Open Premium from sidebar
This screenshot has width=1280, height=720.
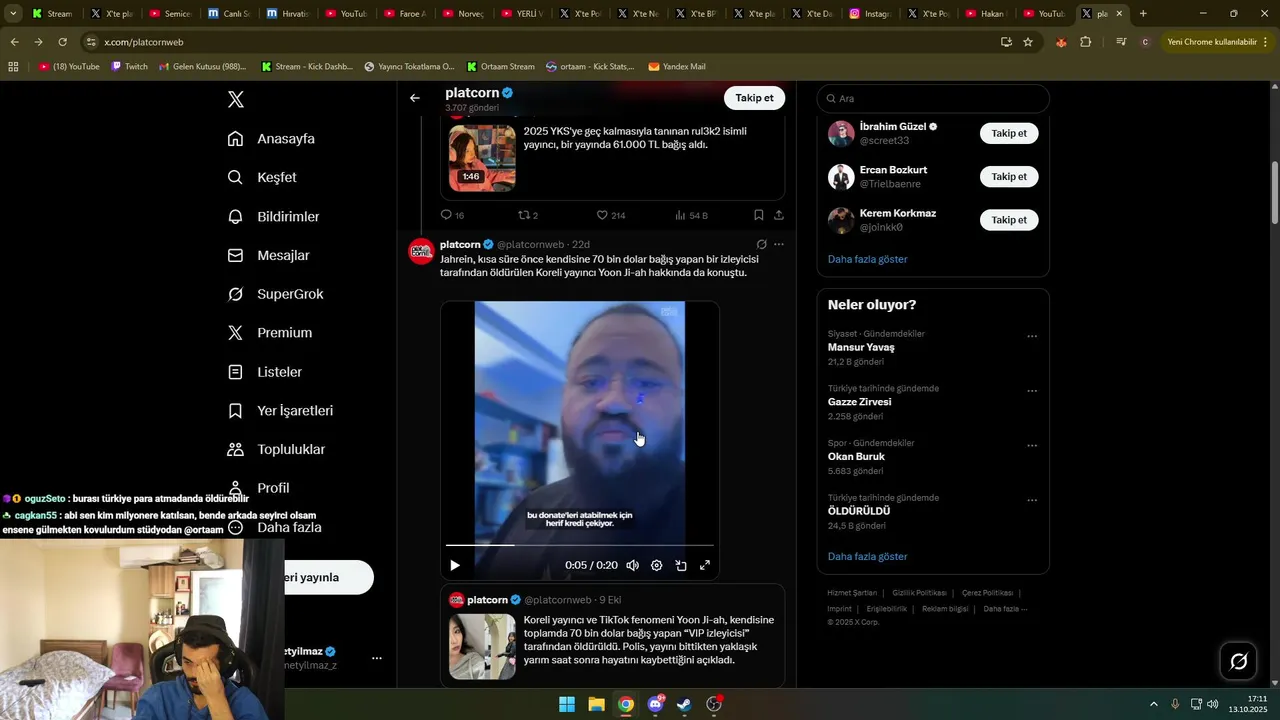point(269,333)
